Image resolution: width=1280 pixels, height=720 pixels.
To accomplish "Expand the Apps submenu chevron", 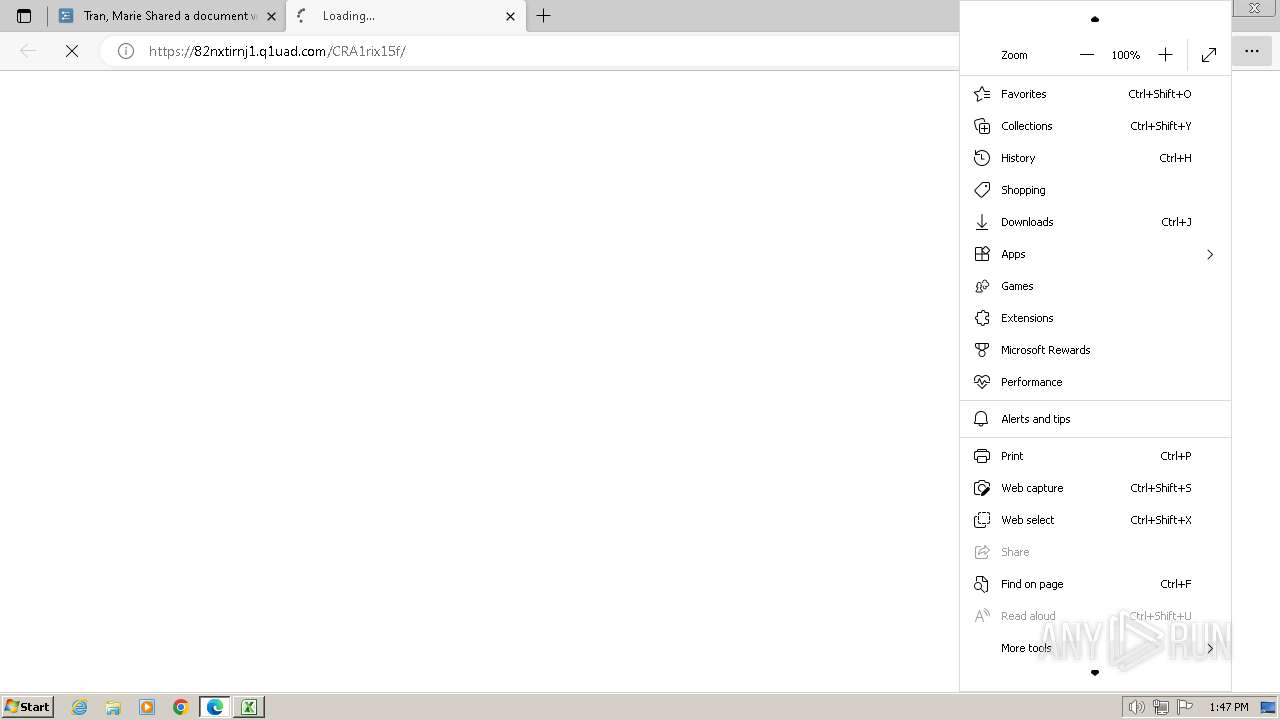I will point(1210,254).
